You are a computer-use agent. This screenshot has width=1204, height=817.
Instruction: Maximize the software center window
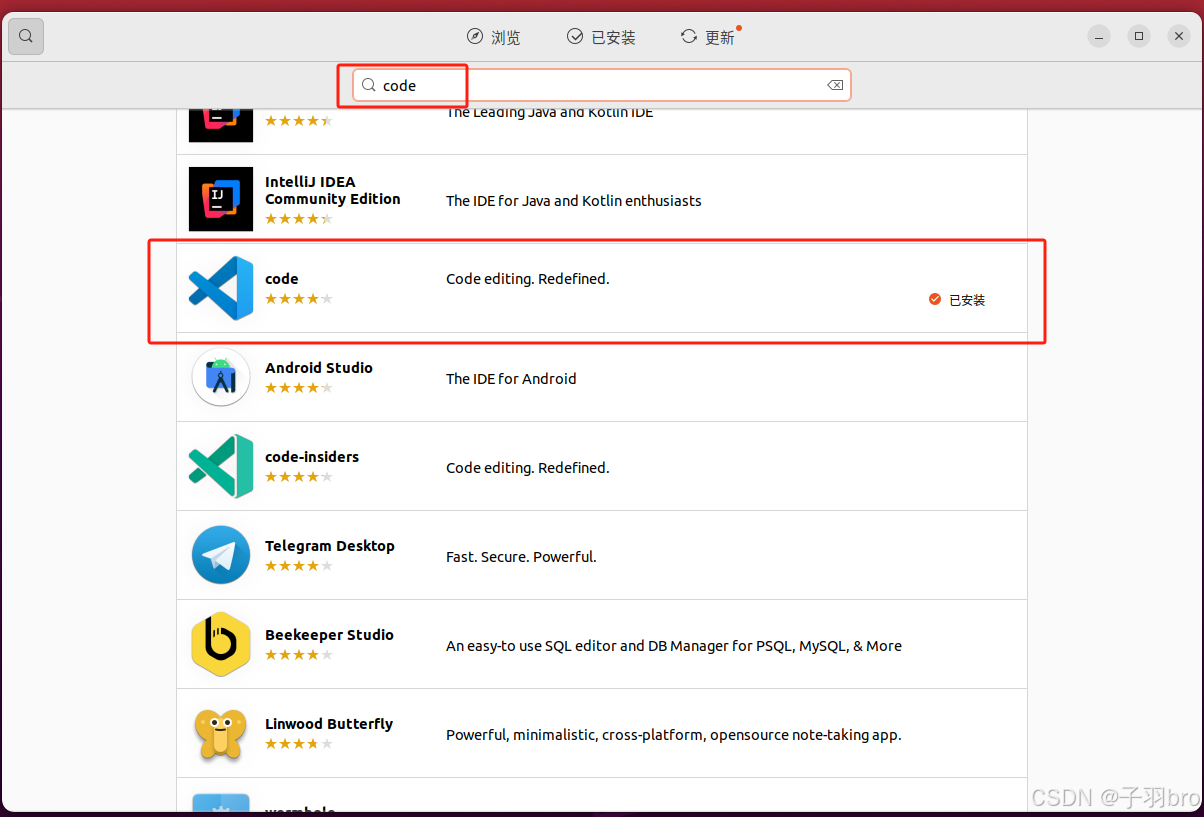tap(1139, 37)
